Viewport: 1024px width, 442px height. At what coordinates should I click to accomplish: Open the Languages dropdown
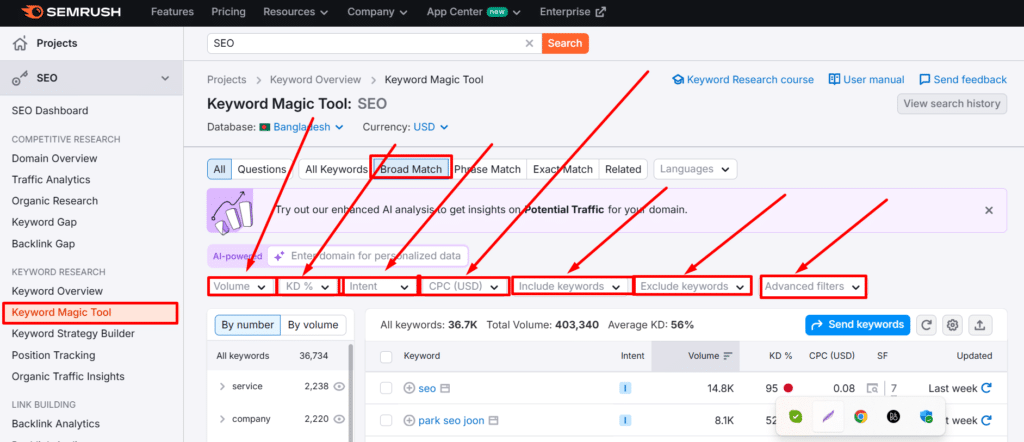tap(695, 169)
